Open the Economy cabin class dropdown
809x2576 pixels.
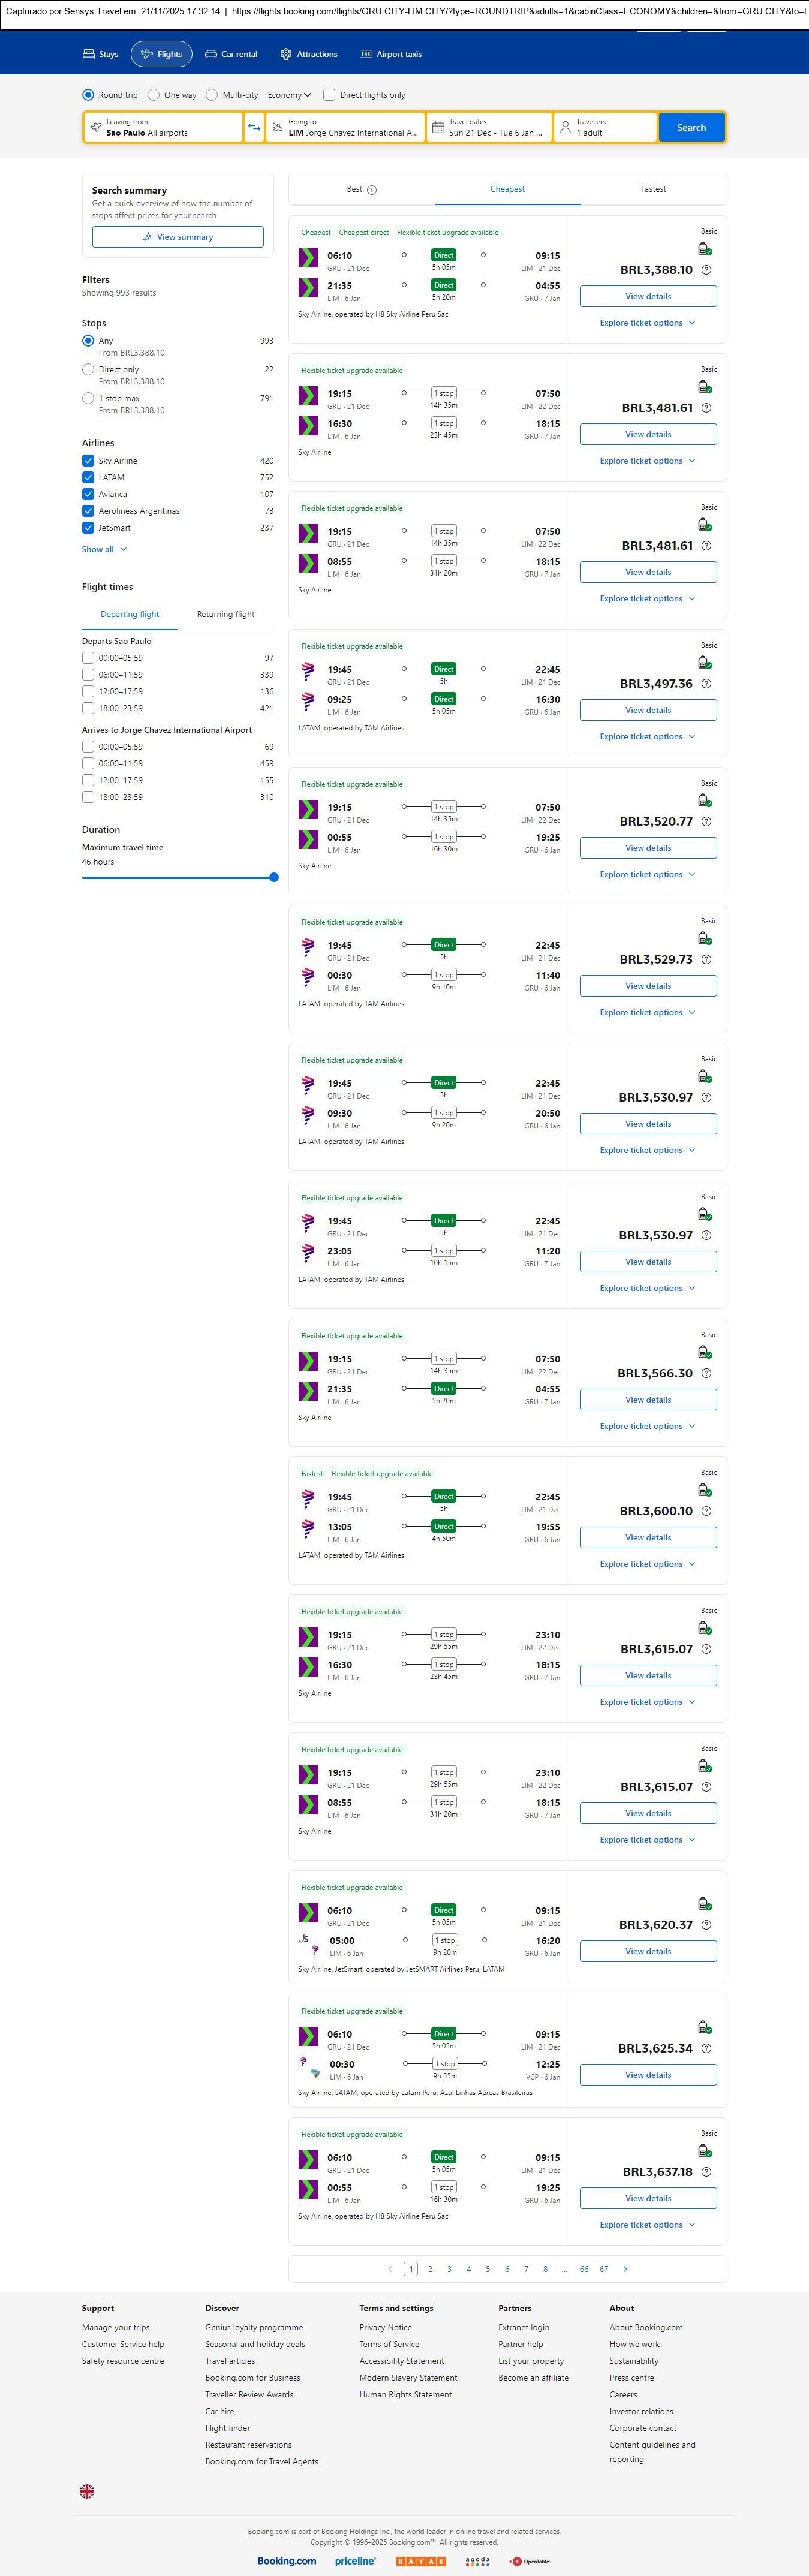pyautogui.click(x=289, y=95)
